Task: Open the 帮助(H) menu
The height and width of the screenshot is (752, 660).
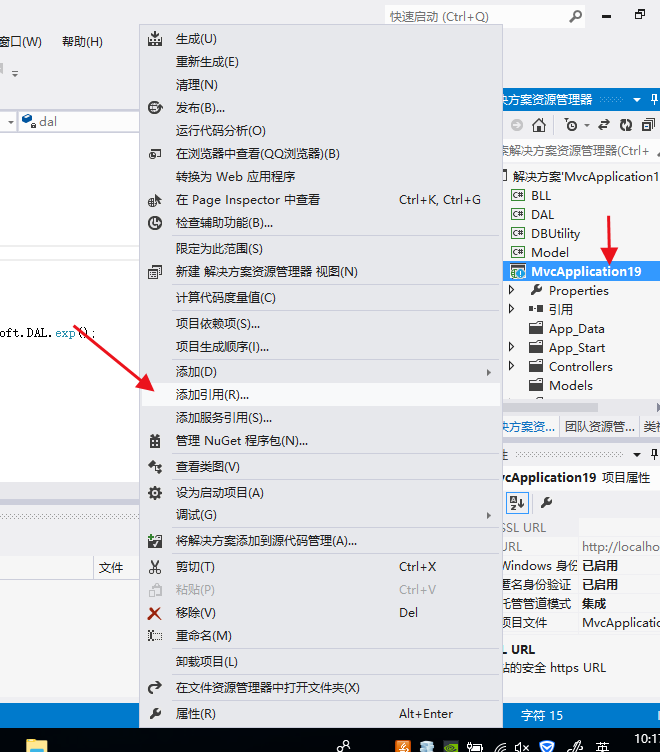Action: pos(82,42)
